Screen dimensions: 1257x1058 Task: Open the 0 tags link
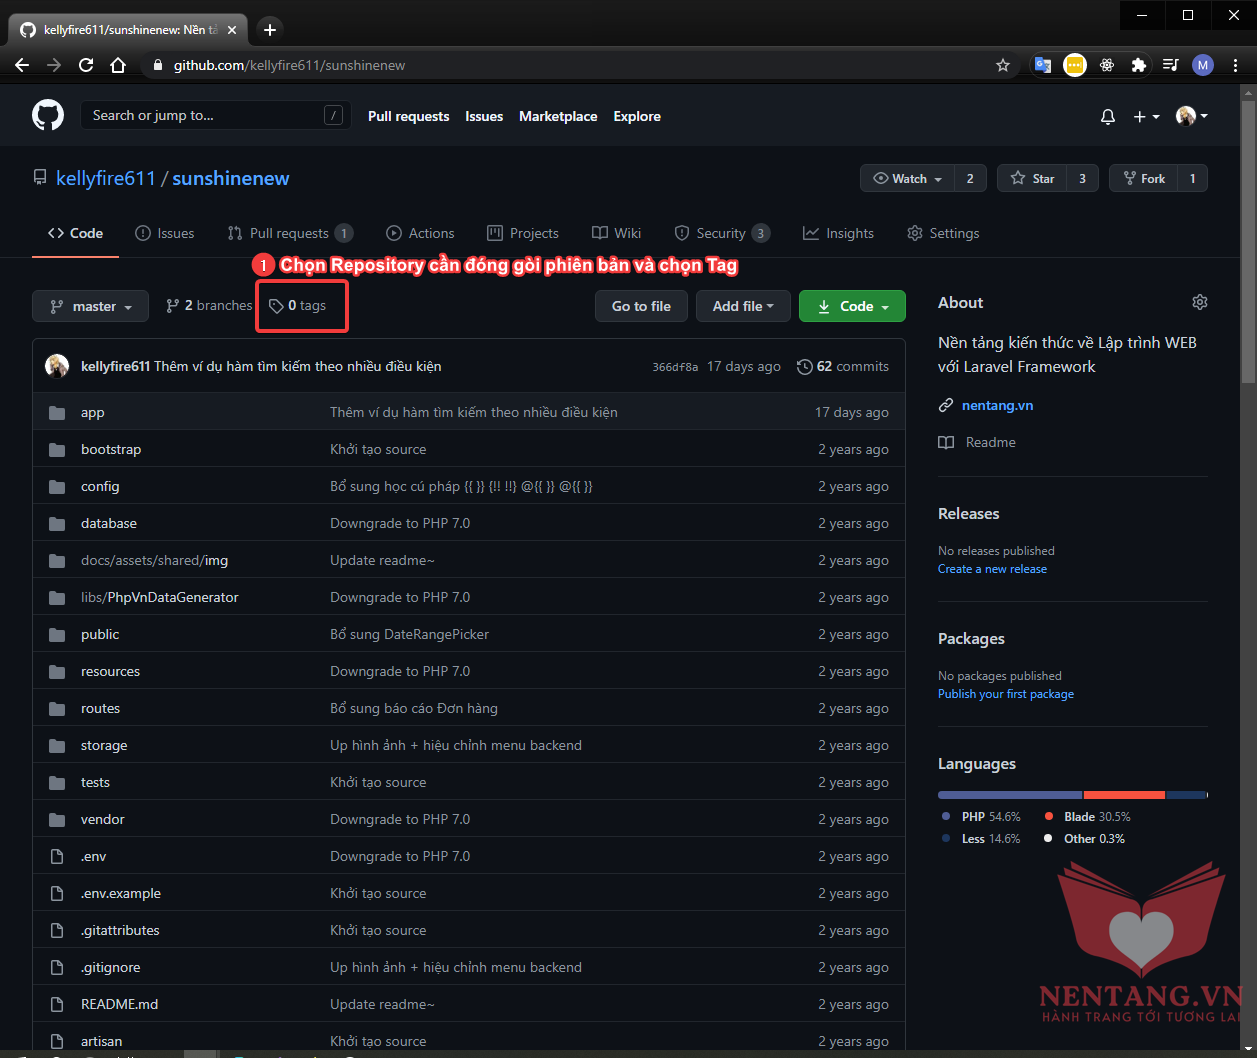(x=298, y=306)
